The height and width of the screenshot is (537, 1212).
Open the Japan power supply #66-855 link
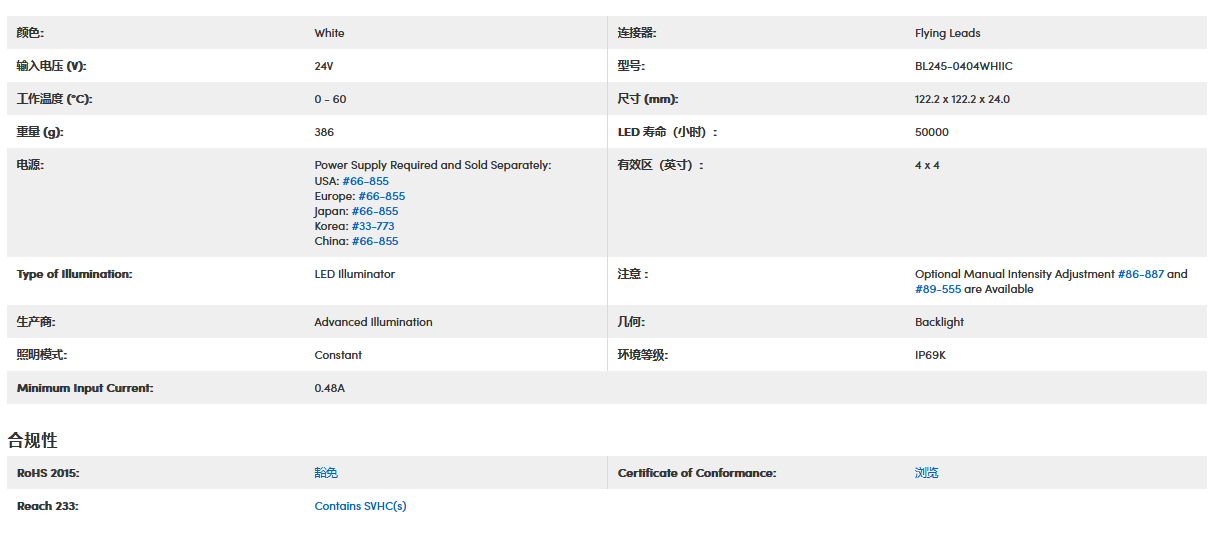coord(374,211)
